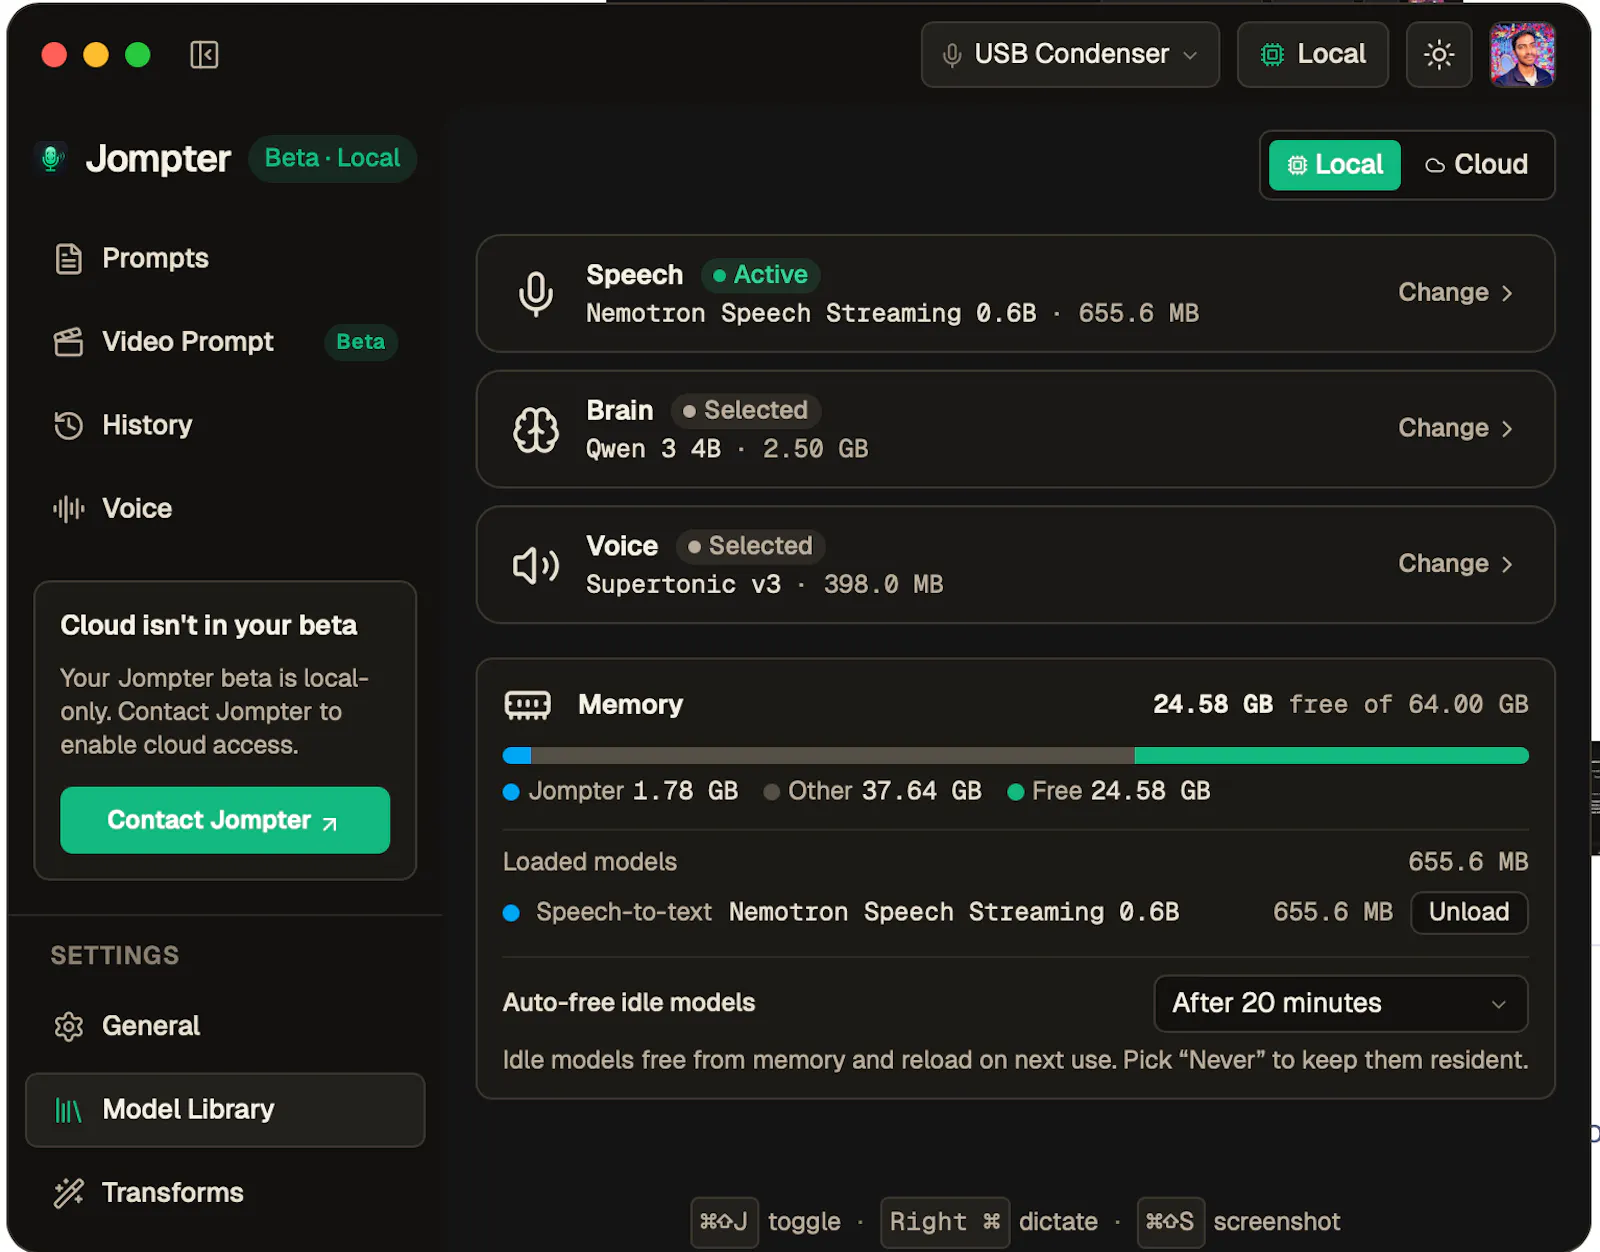Click the microphone icon in USB Condenser selector

pos(952,55)
